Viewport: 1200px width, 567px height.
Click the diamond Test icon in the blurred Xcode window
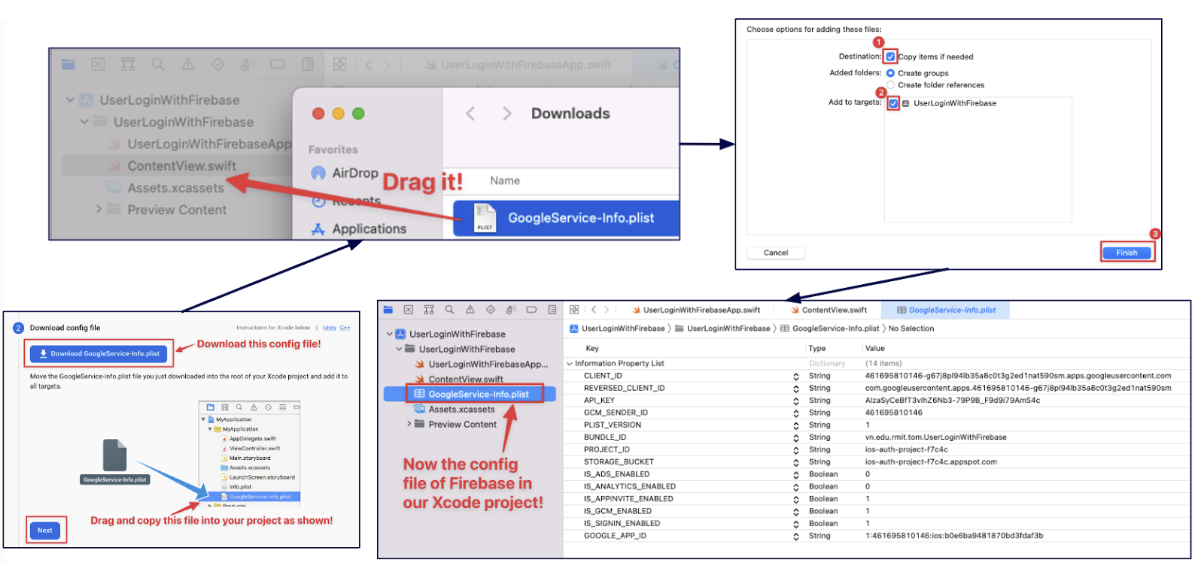pos(219,64)
